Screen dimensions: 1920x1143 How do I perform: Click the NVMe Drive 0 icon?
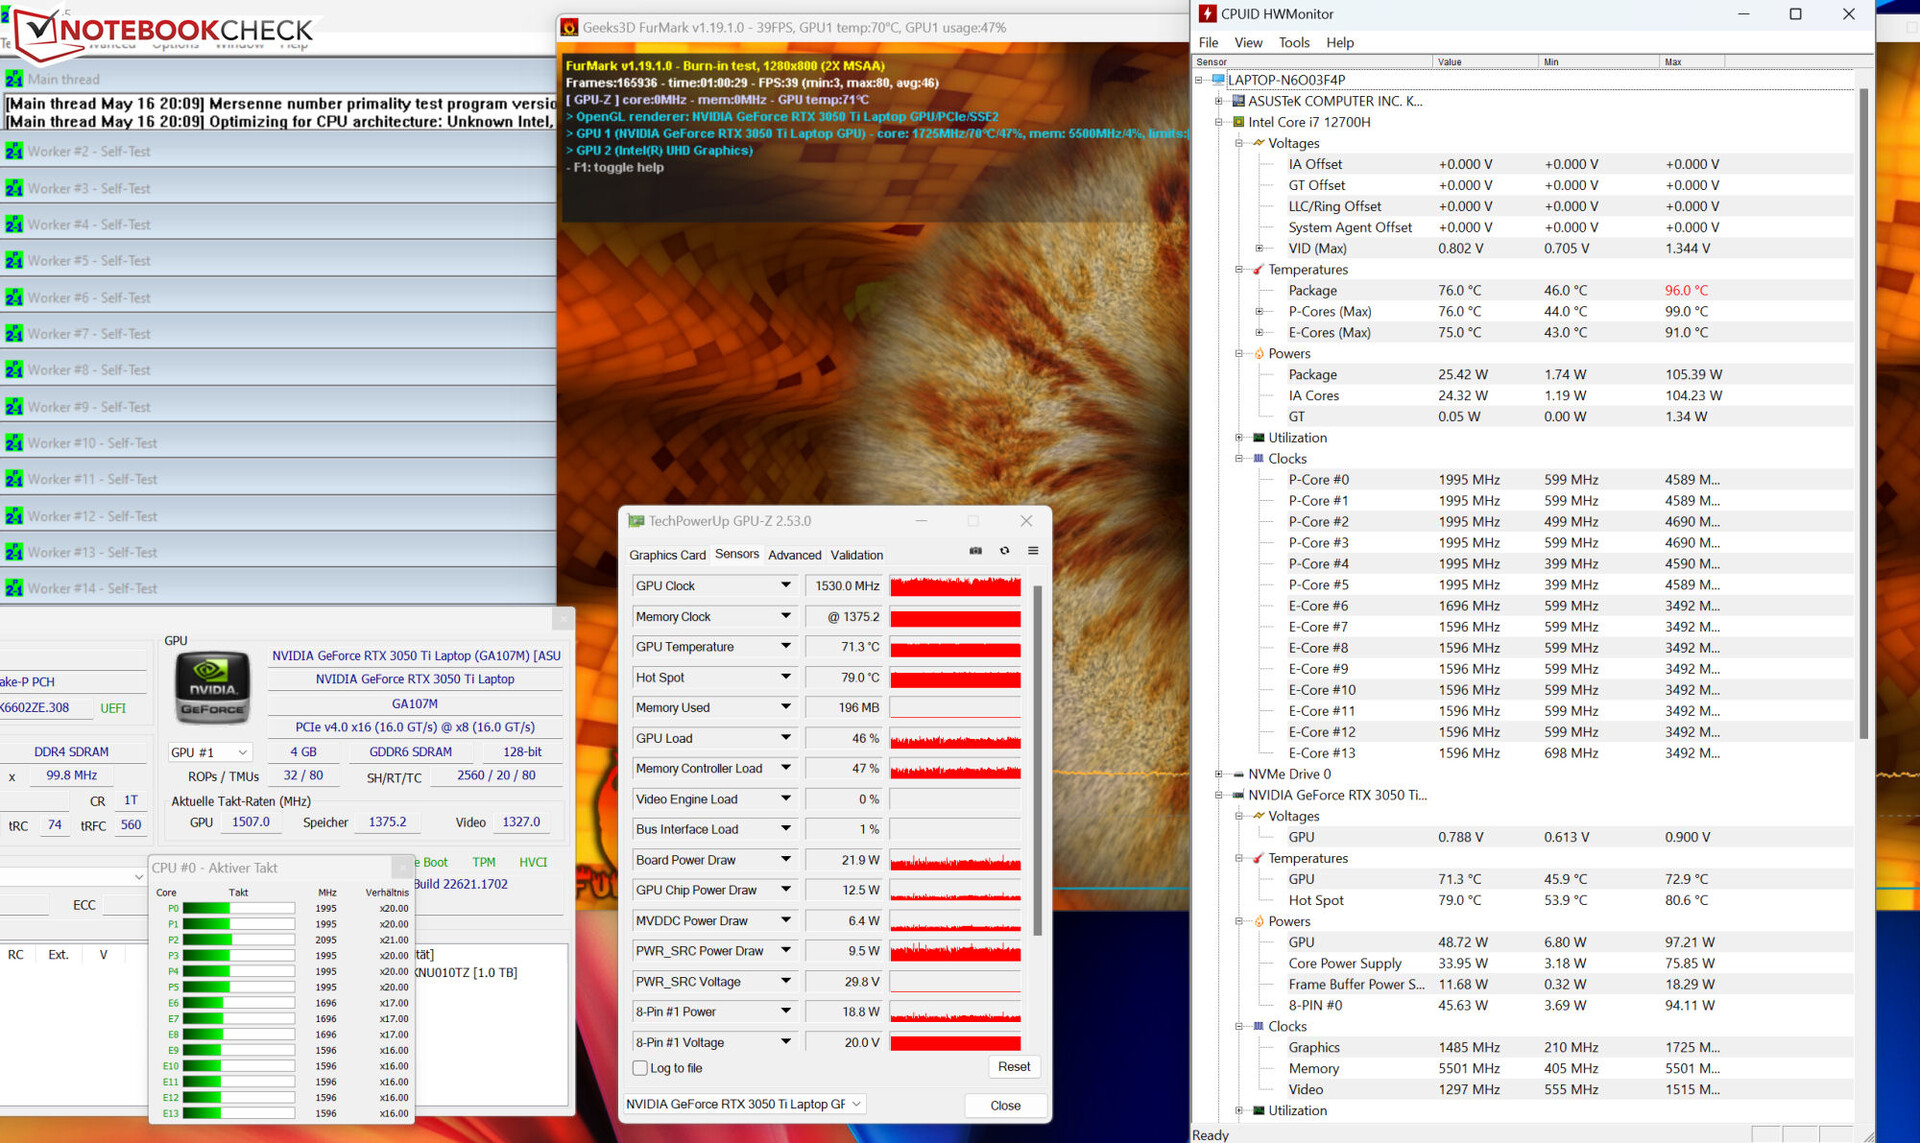click(1238, 774)
